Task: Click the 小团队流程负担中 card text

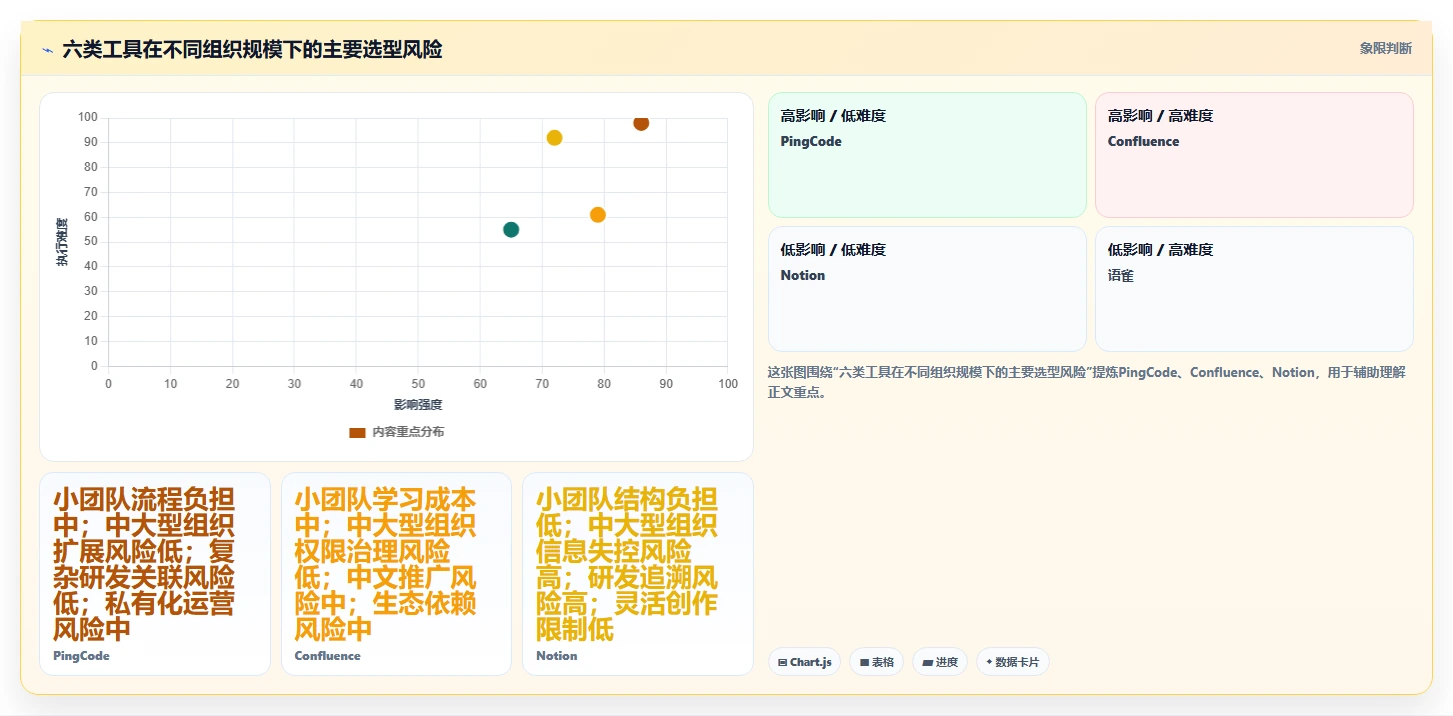Action: [x=144, y=564]
